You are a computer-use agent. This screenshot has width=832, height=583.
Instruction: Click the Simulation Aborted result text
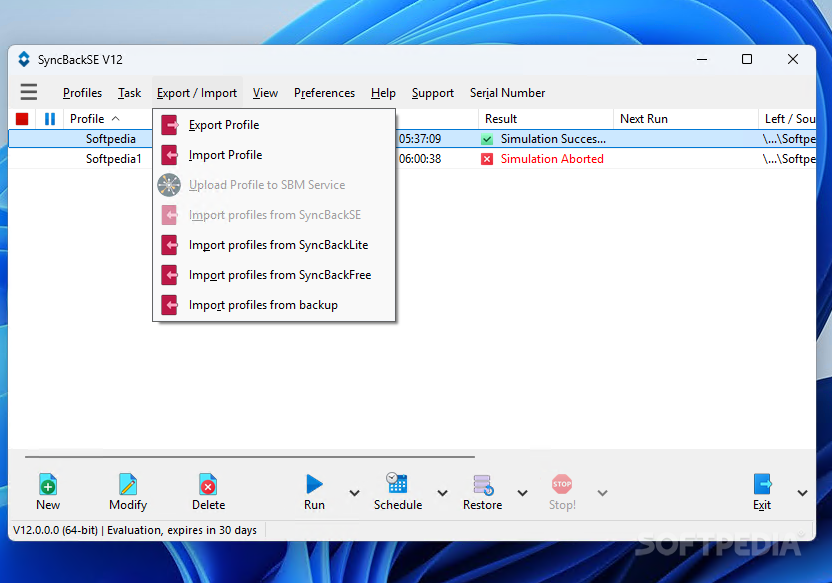pyautogui.click(x=552, y=159)
